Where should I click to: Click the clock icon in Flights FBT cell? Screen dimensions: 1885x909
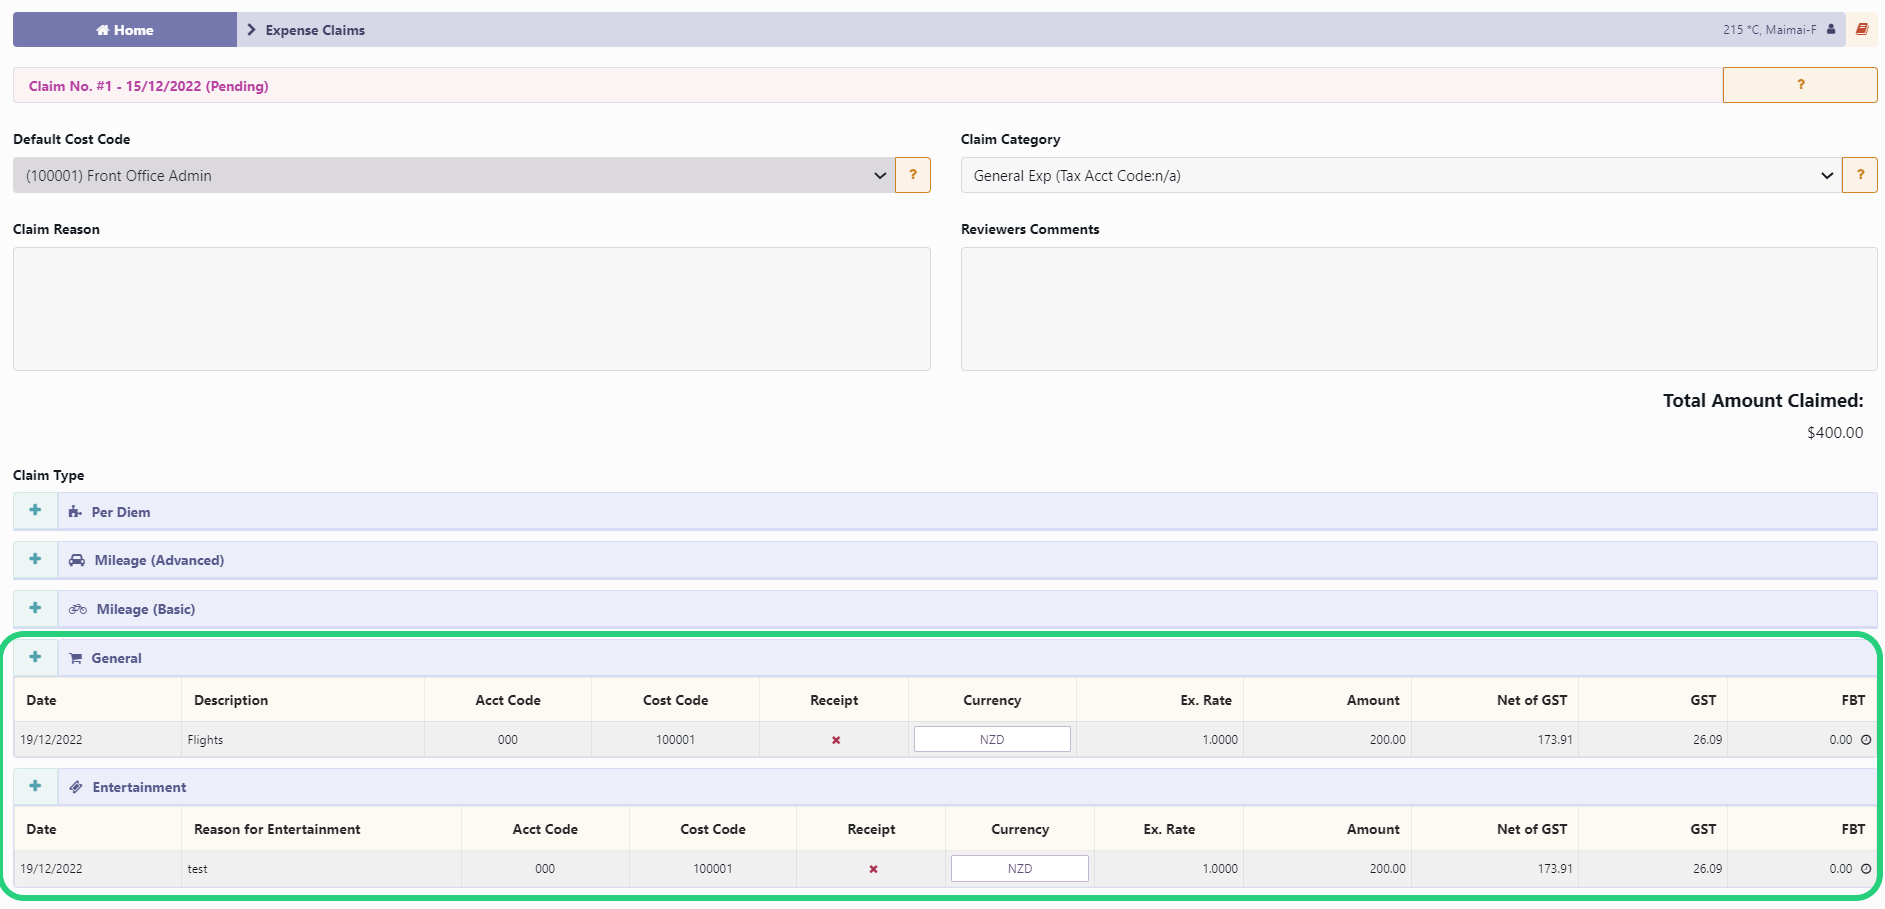point(1866,740)
